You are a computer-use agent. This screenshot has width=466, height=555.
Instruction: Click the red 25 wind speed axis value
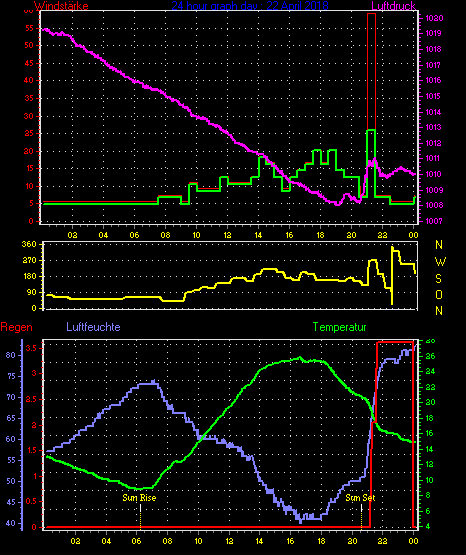click(x=29, y=133)
